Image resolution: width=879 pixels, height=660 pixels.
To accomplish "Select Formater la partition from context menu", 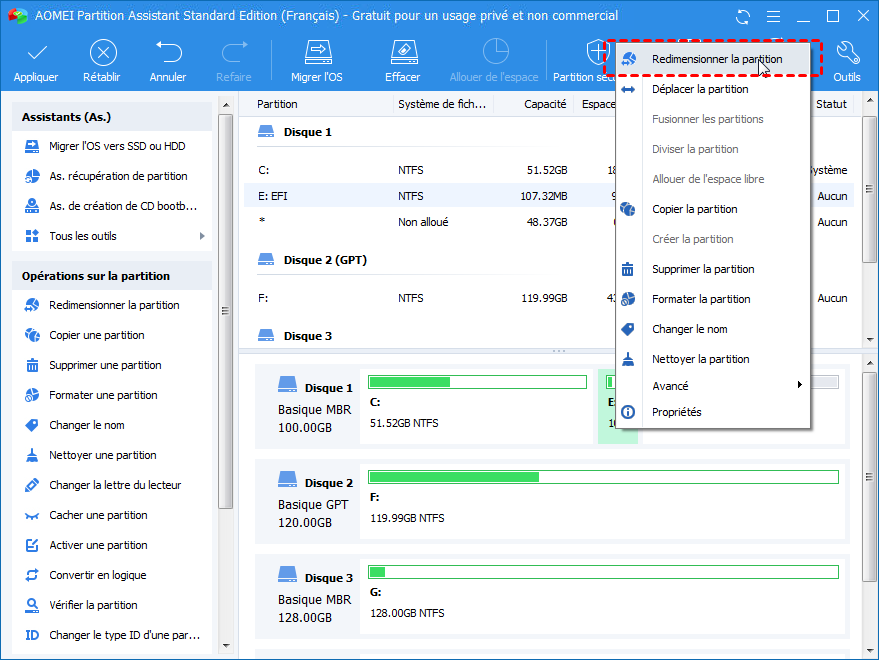I will [x=700, y=299].
